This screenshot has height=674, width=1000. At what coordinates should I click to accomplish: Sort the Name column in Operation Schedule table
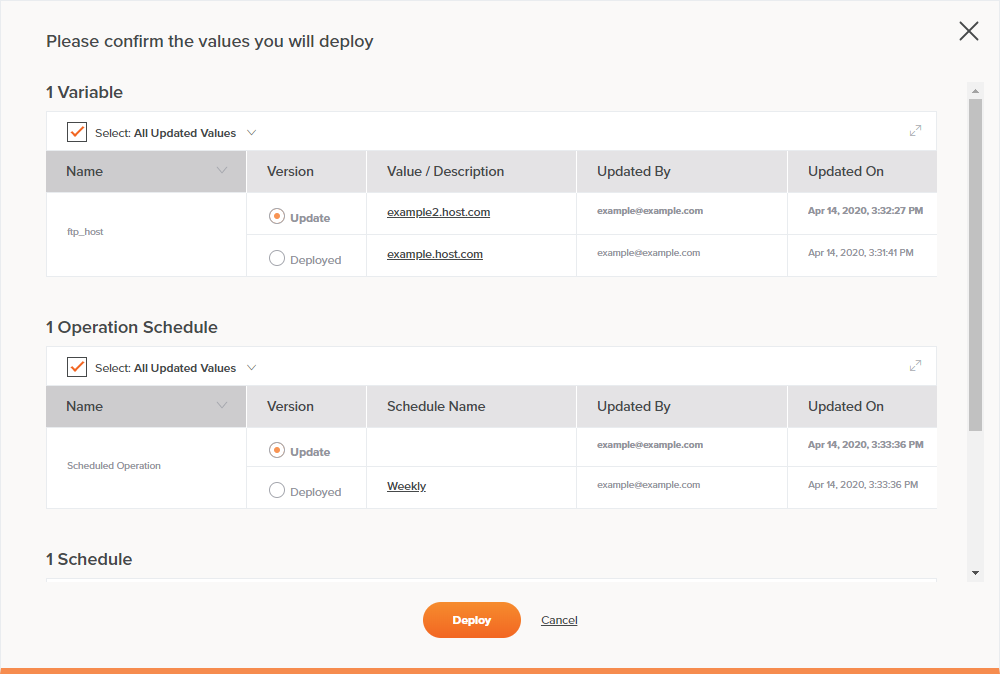click(221, 406)
